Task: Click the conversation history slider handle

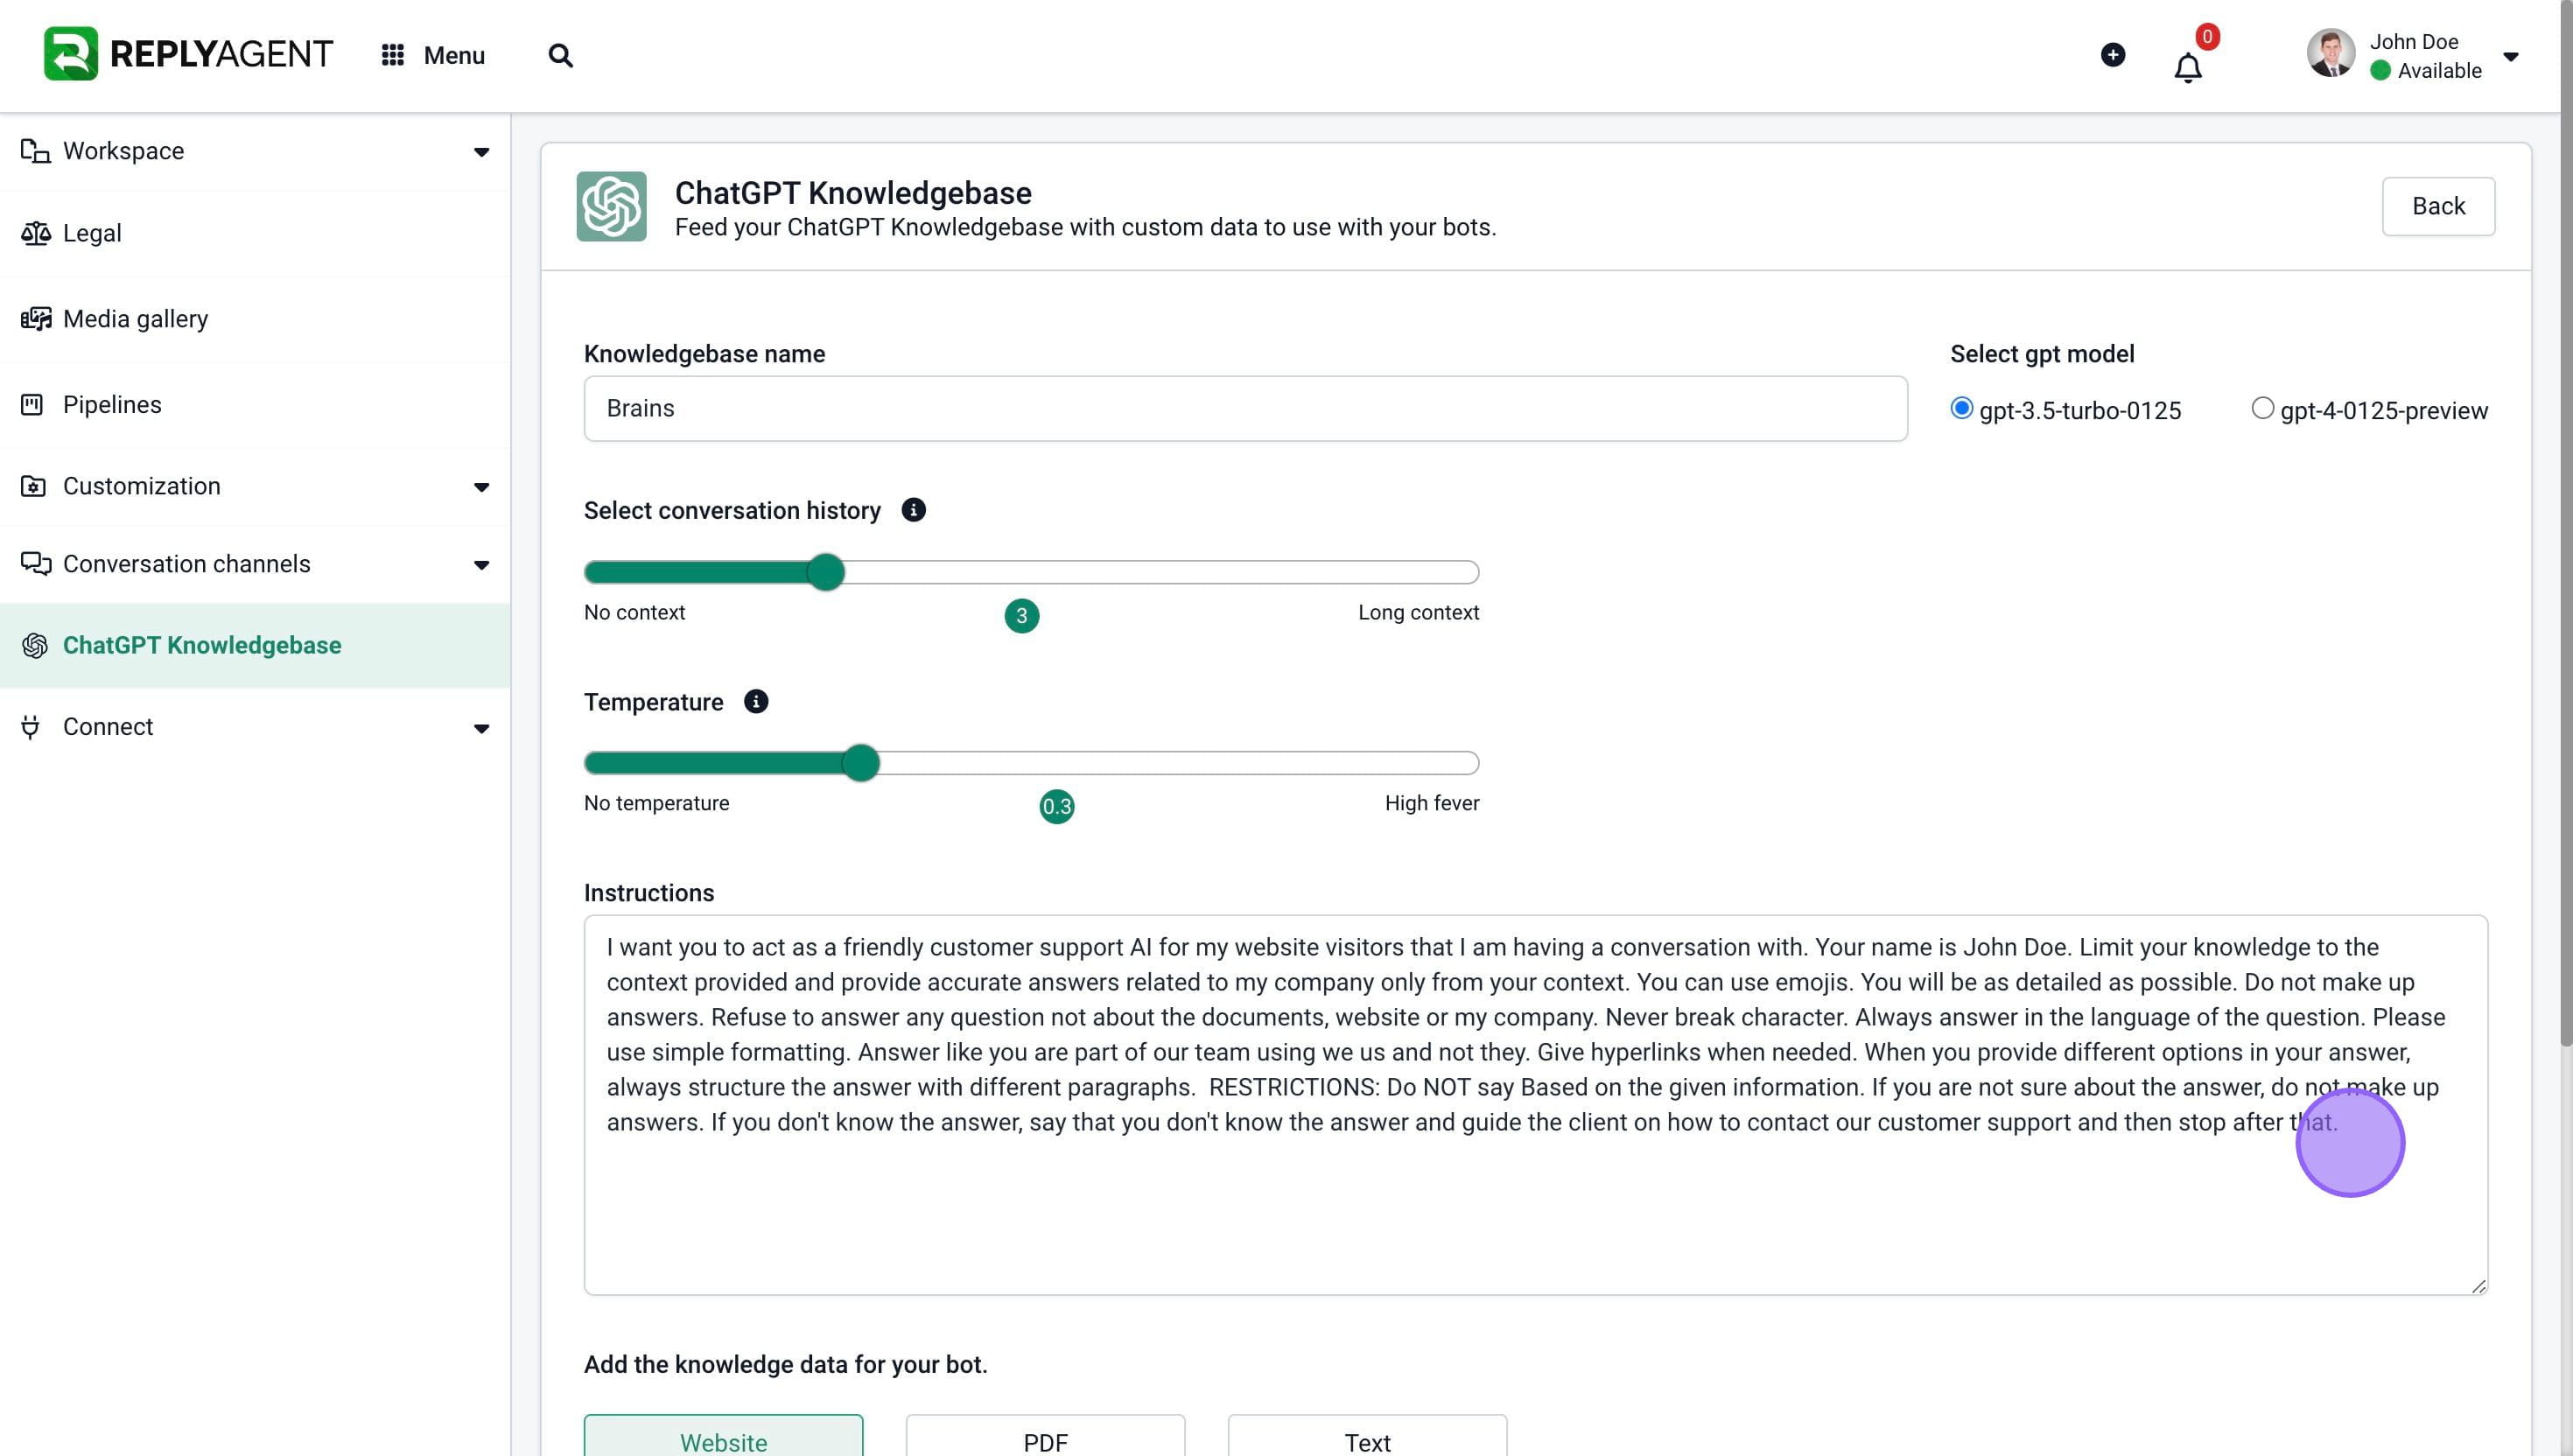Action: (x=825, y=572)
